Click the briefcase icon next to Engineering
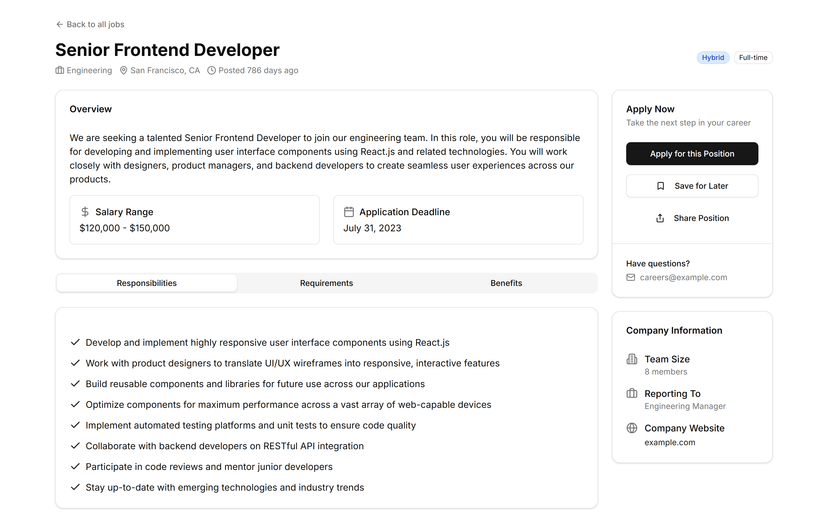Screen dimensions: 828x527 tap(60, 70)
